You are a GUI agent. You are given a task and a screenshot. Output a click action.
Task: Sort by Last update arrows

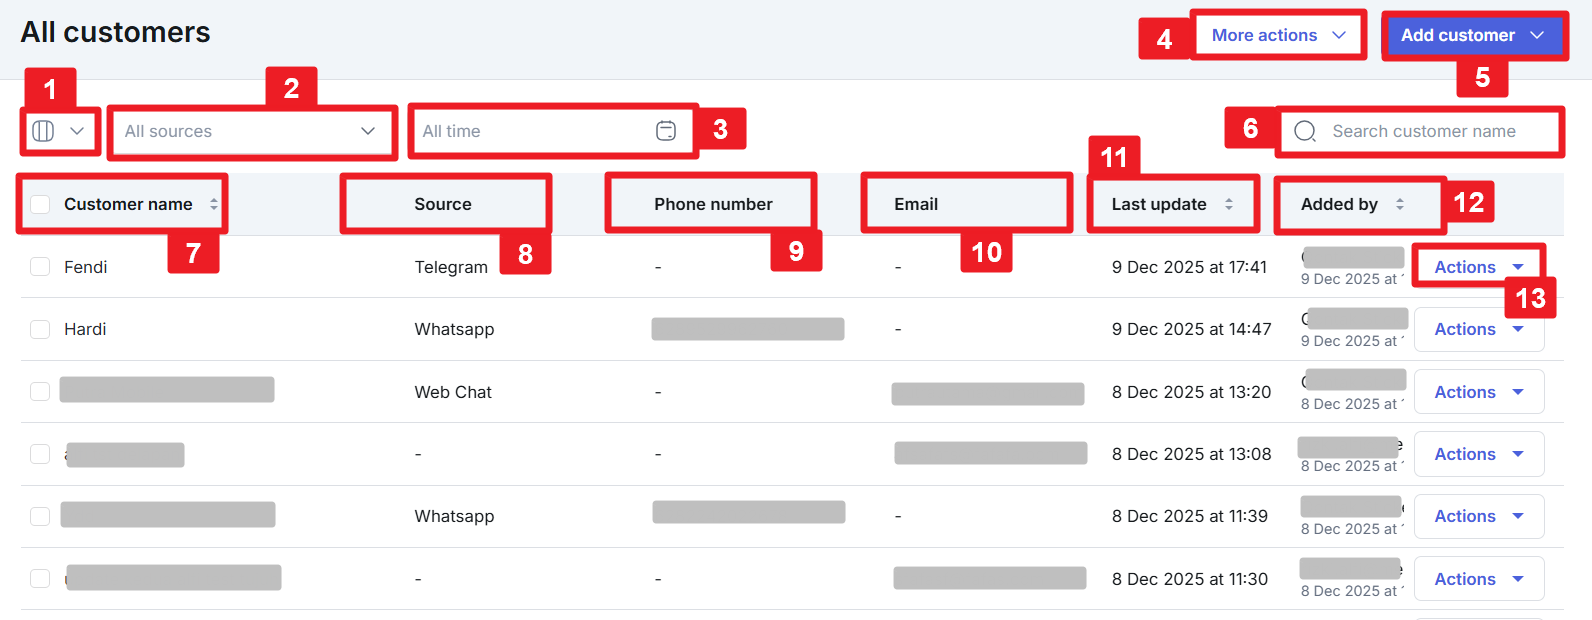(1229, 204)
